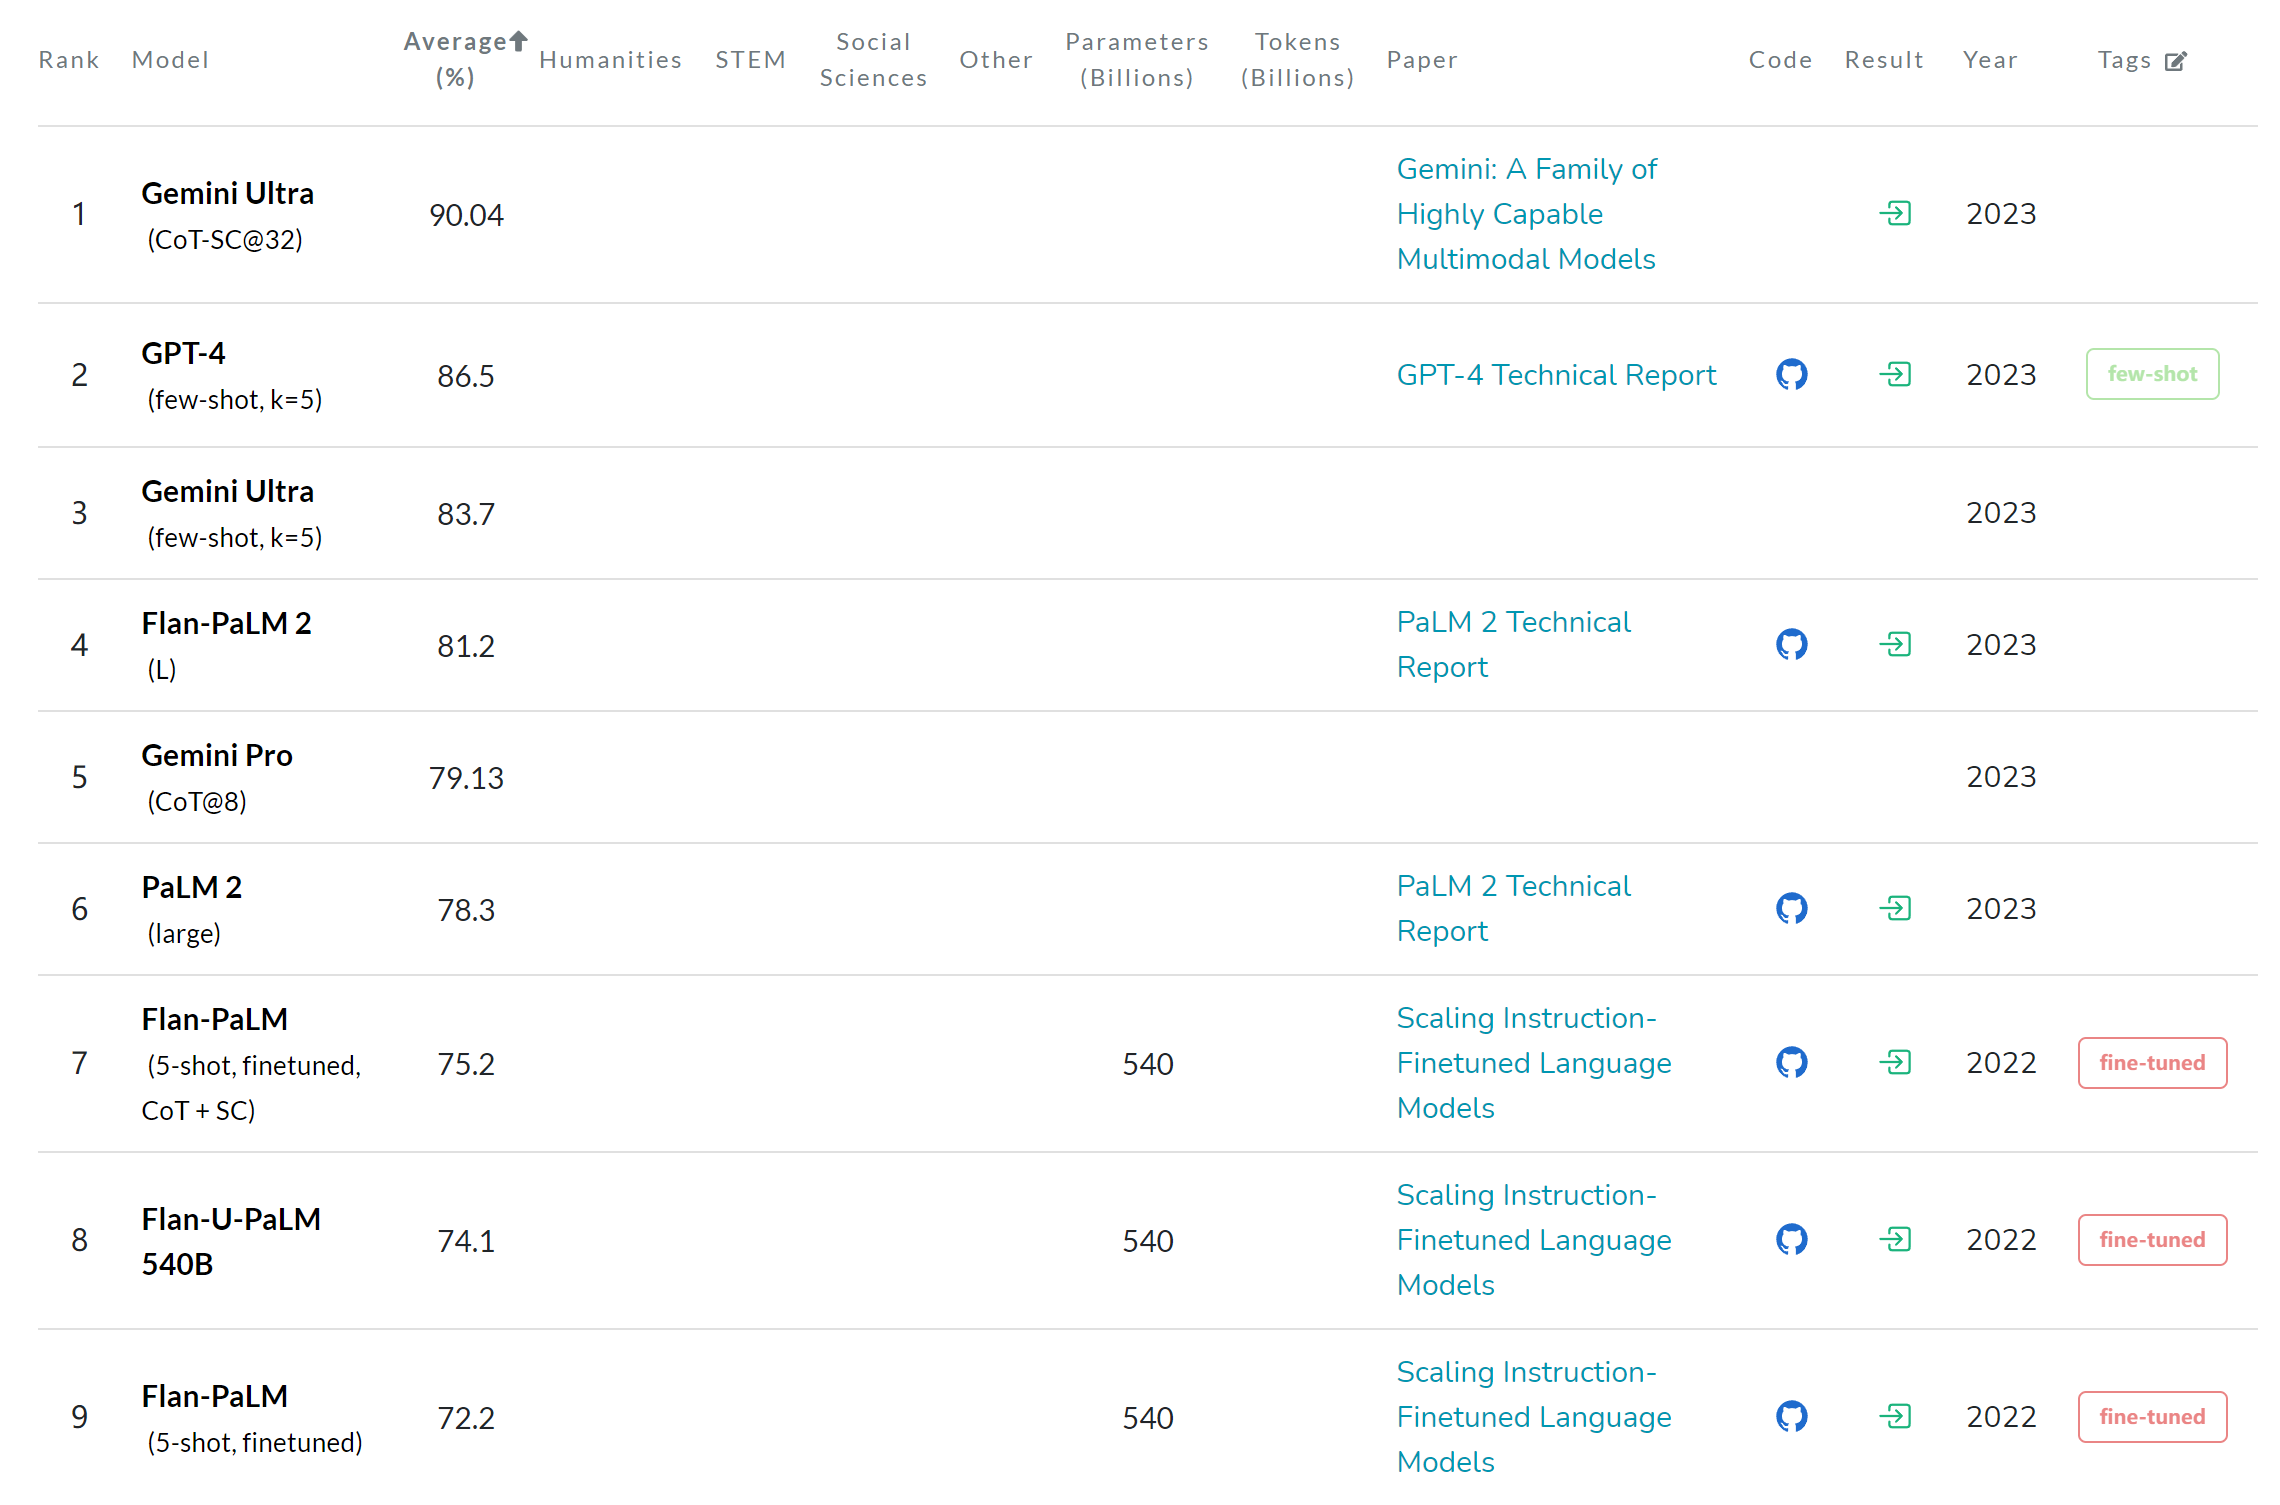Open GitHub icon in Flan-PaLM 2 row
This screenshot has height=1505, width=2280.
point(1791,644)
